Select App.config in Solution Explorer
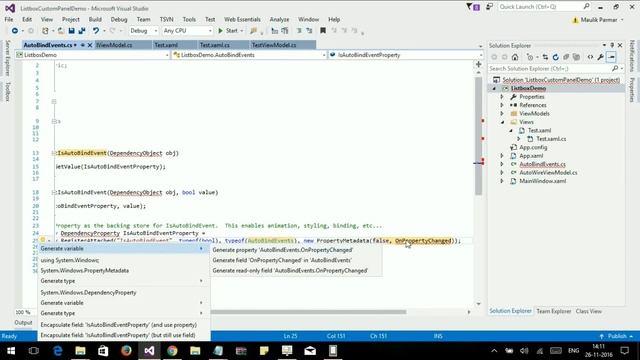This screenshot has height=360, width=640. click(533, 147)
